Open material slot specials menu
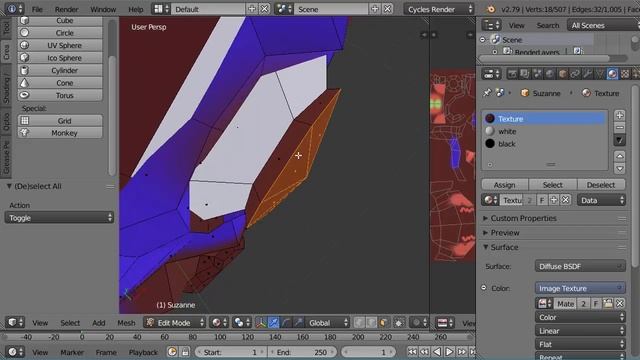 click(x=620, y=140)
